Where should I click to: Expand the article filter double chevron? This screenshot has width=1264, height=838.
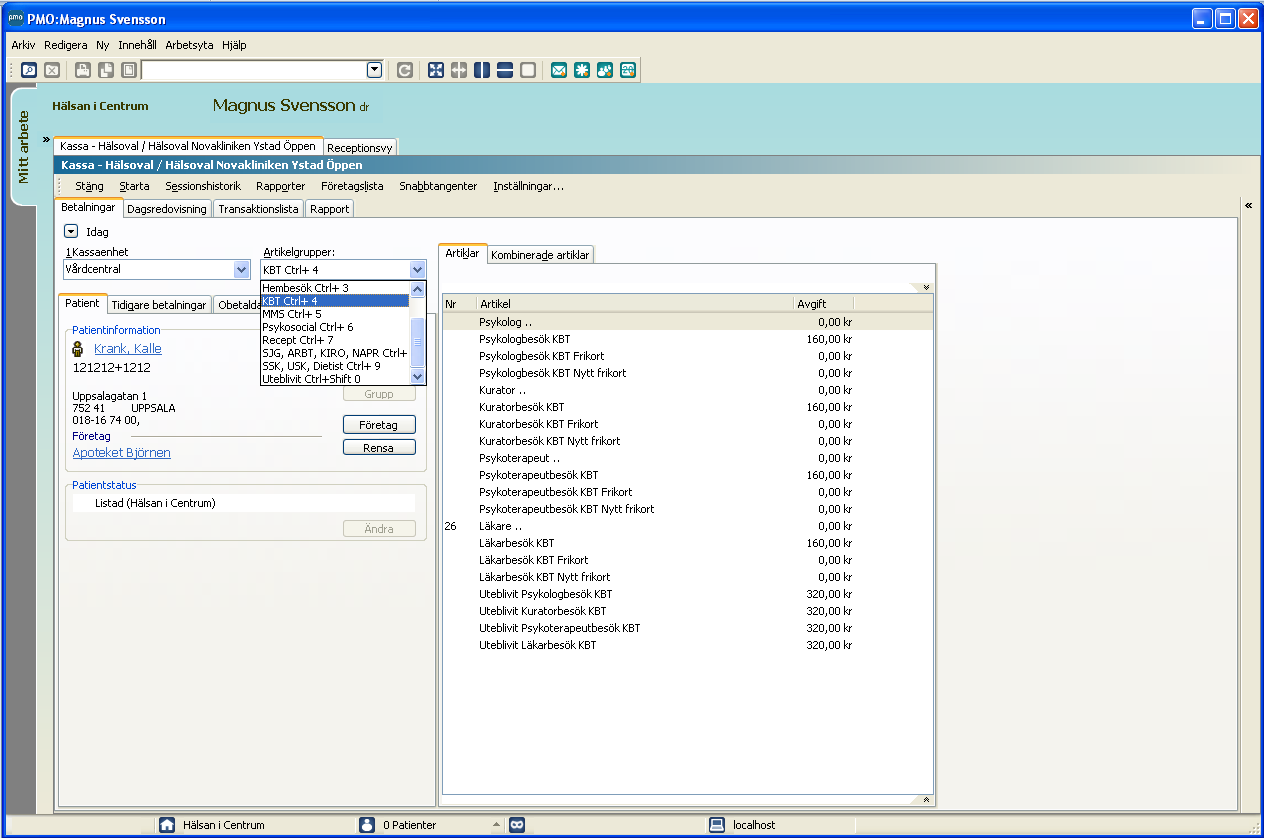click(x=927, y=287)
